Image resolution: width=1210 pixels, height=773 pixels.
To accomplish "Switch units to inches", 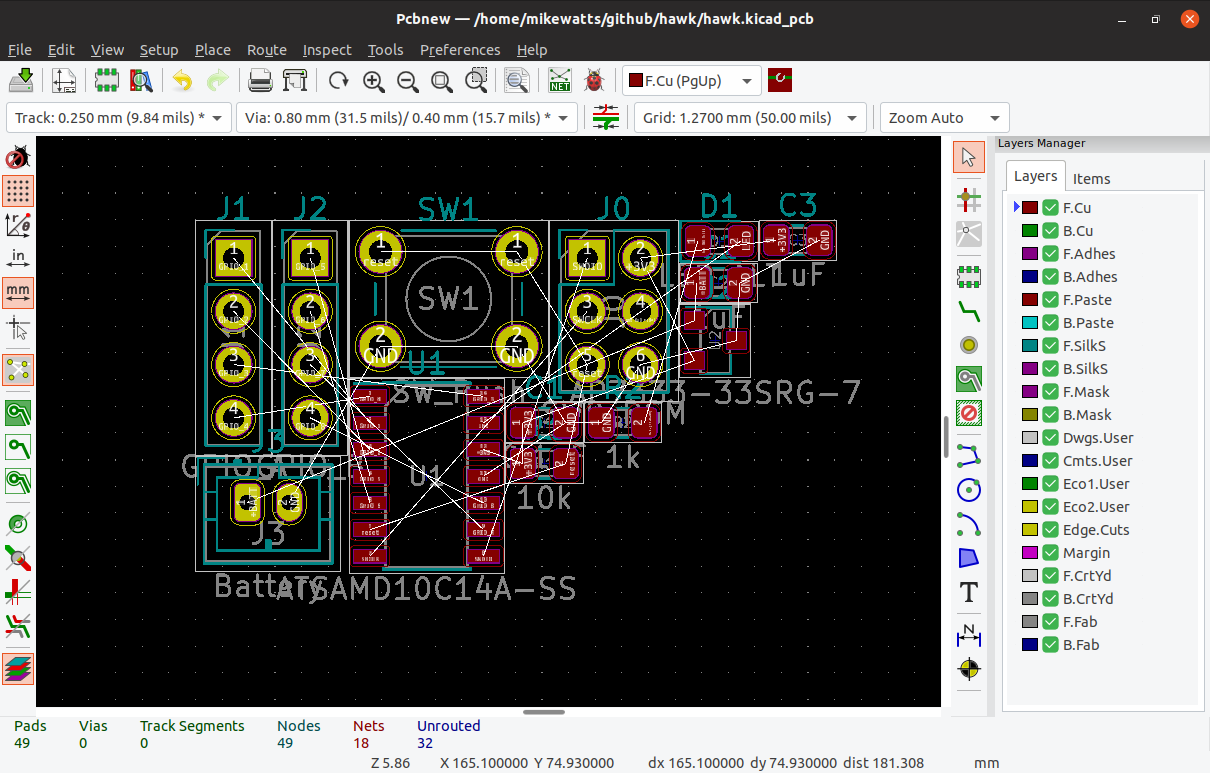I will 18,257.
